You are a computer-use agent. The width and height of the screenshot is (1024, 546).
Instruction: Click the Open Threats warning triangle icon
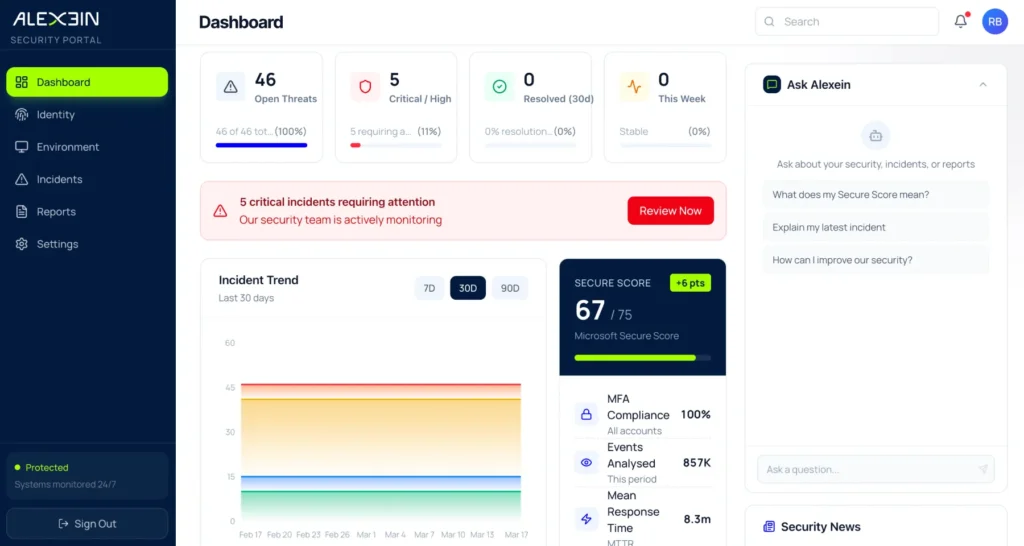(231, 87)
